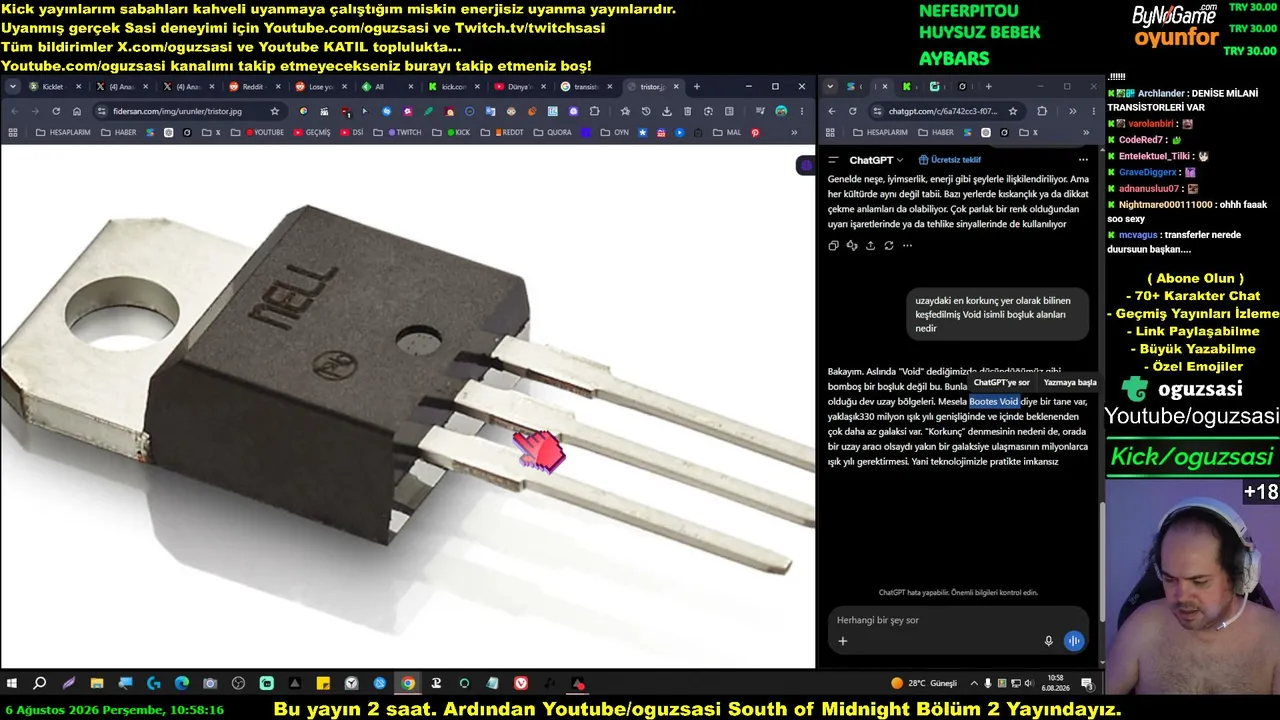Open a new tab in ChatGPT window
The image size is (1280, 720).
pyautogui.click(x=988, y=87)
